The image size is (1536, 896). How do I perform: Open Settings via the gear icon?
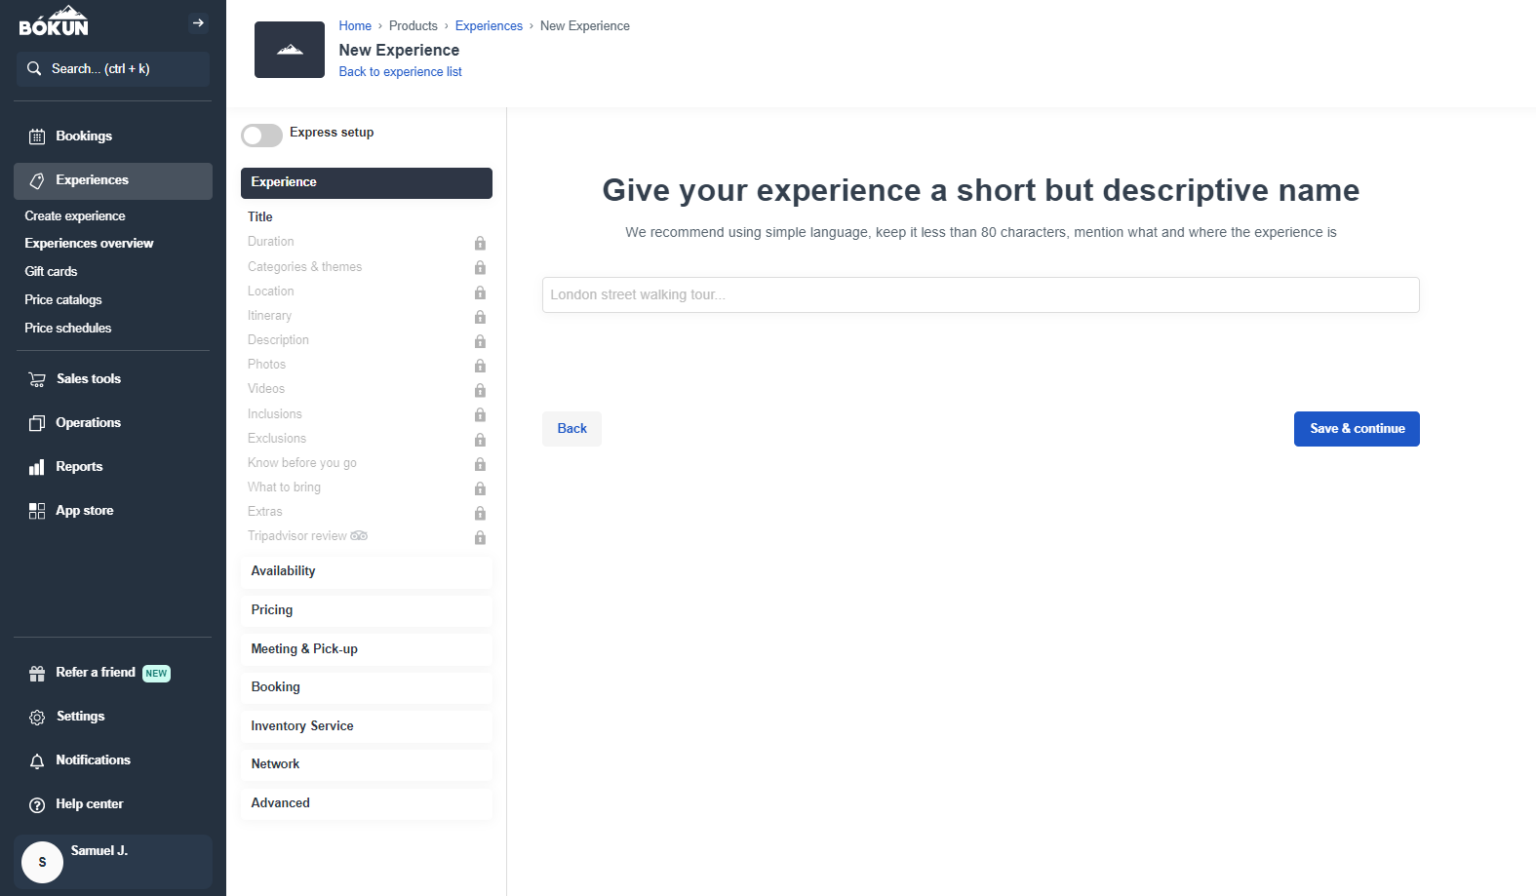click(x=37, y=716)
